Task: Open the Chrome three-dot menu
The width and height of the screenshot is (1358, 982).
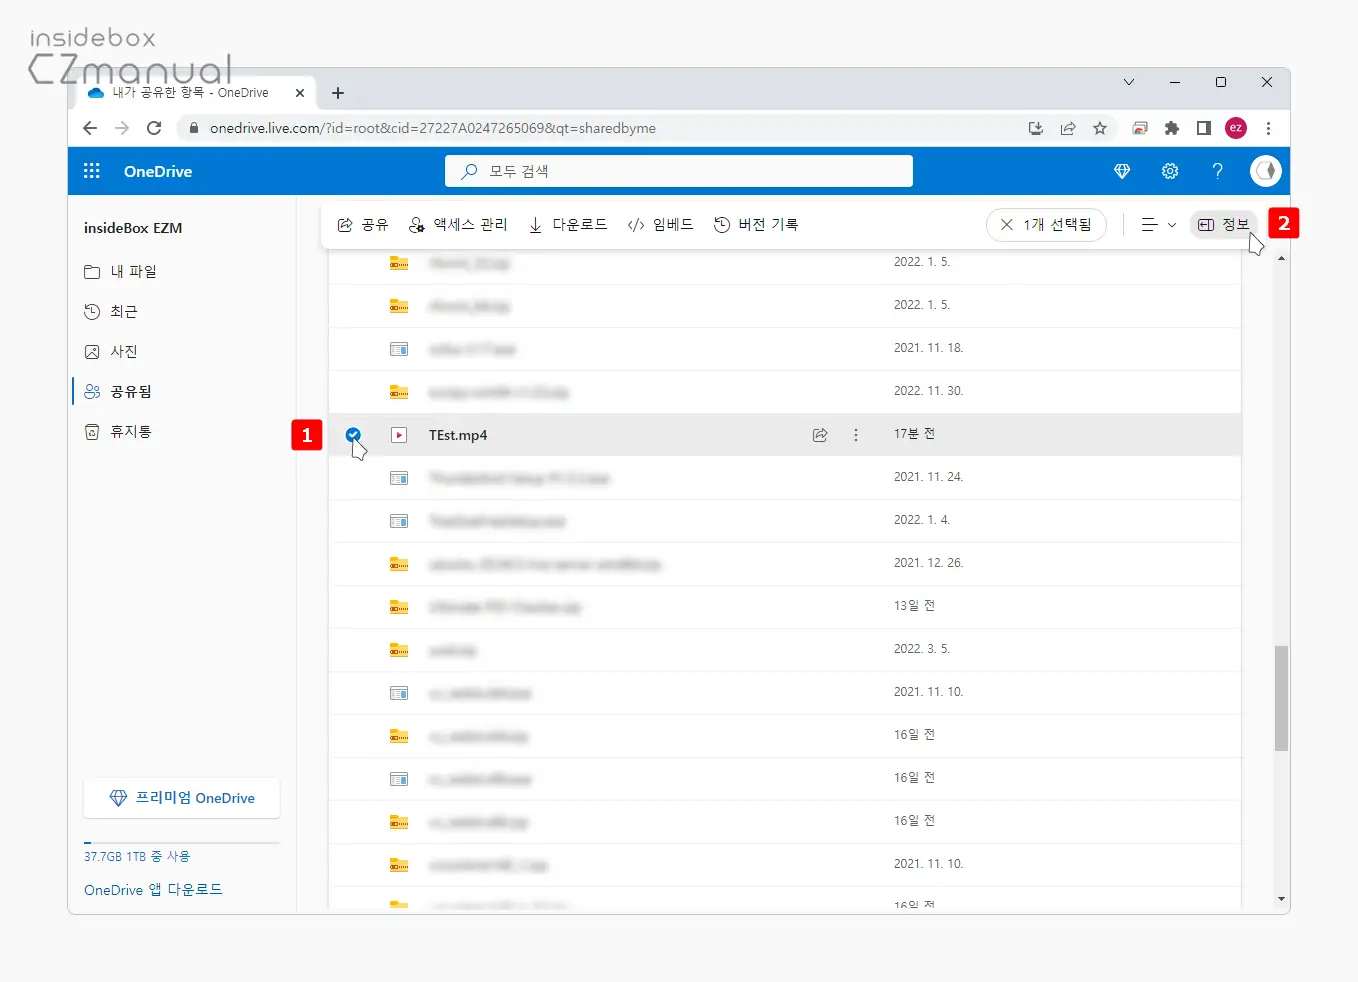Action: click(x=1268, y=128)
